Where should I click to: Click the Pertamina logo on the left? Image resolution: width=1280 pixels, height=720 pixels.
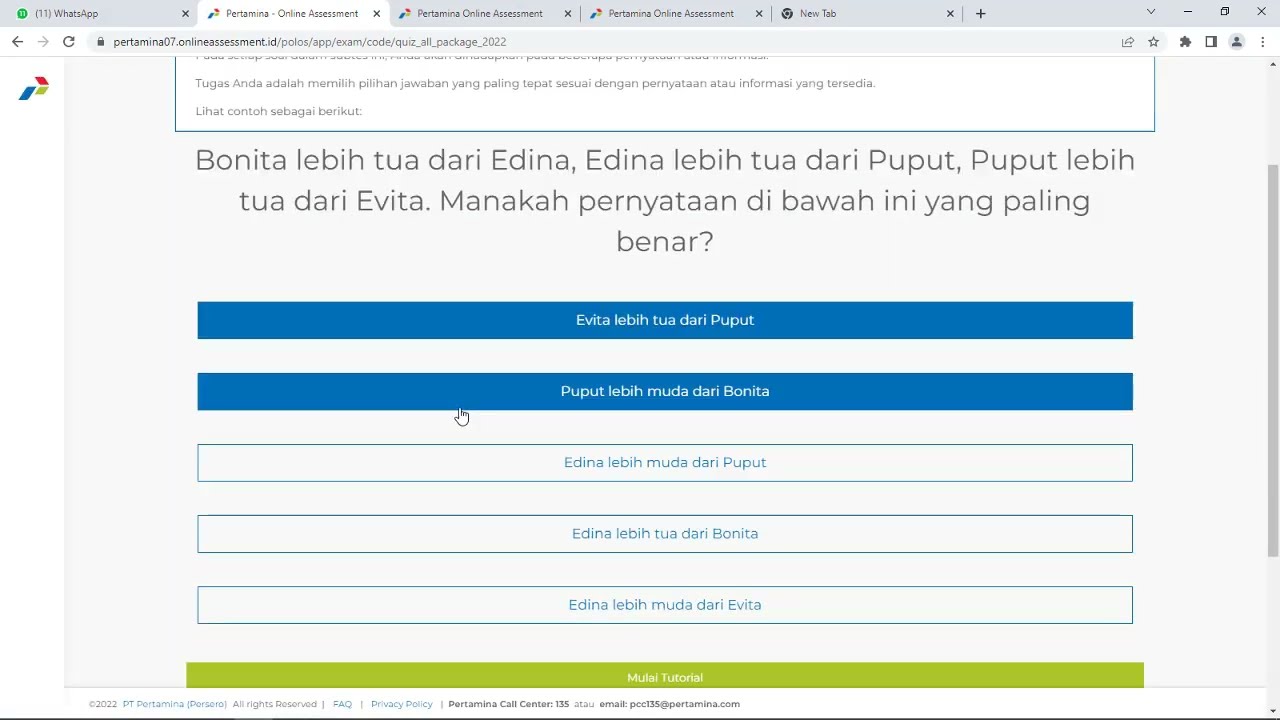click(34, 88)
